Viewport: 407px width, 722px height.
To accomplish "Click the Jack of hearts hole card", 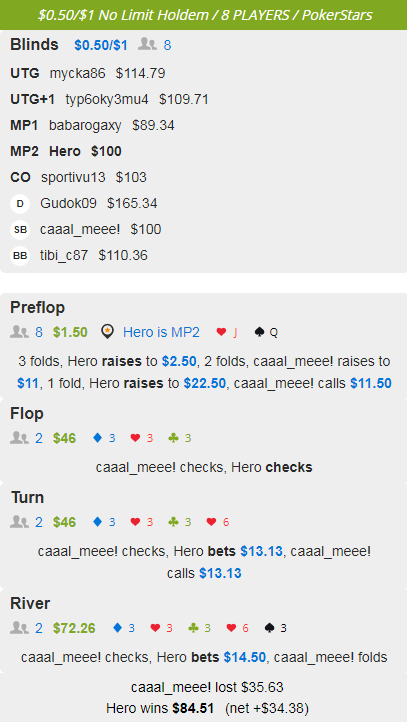I will click(x=227, y=332).
